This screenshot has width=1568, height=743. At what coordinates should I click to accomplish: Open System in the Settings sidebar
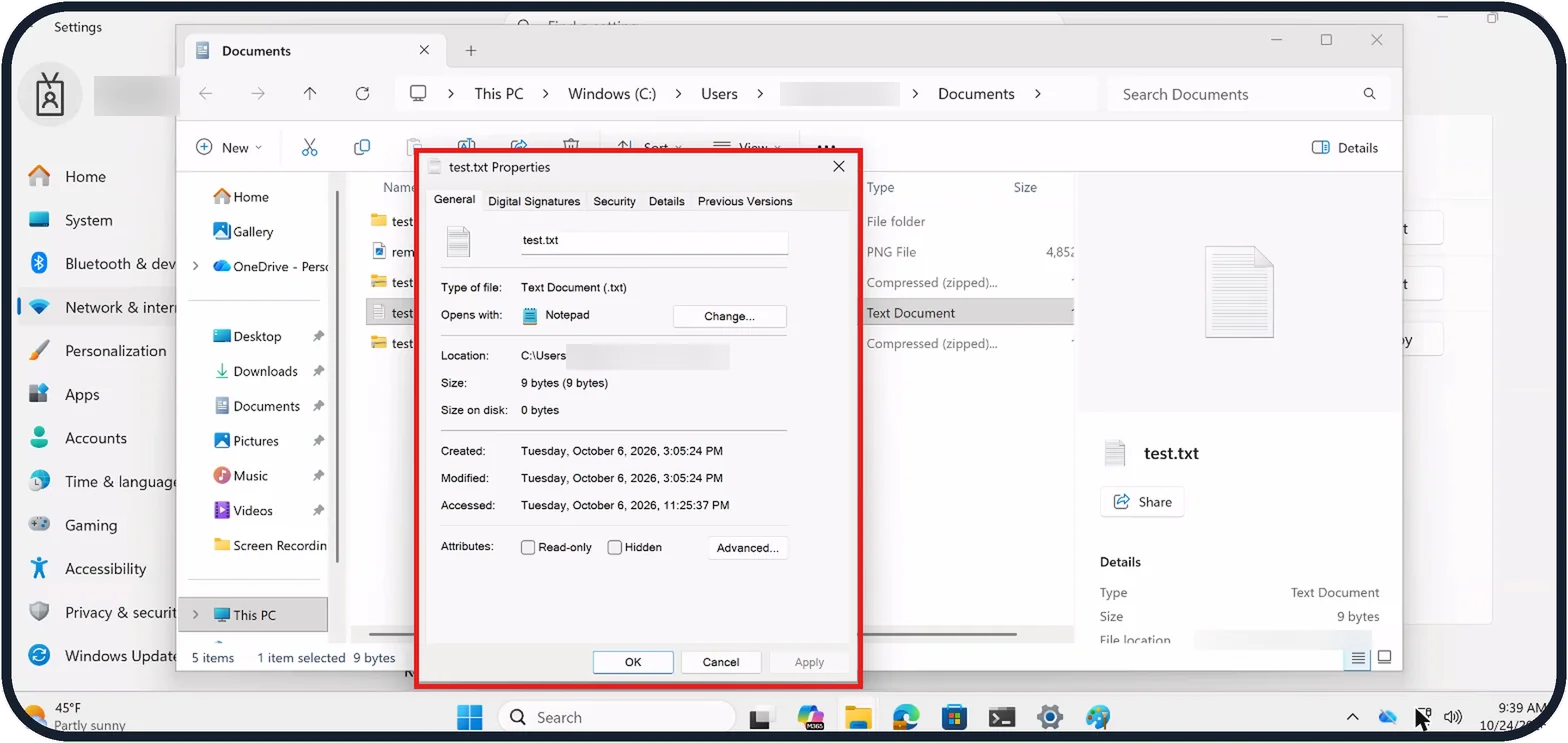(x=88, y=220)
